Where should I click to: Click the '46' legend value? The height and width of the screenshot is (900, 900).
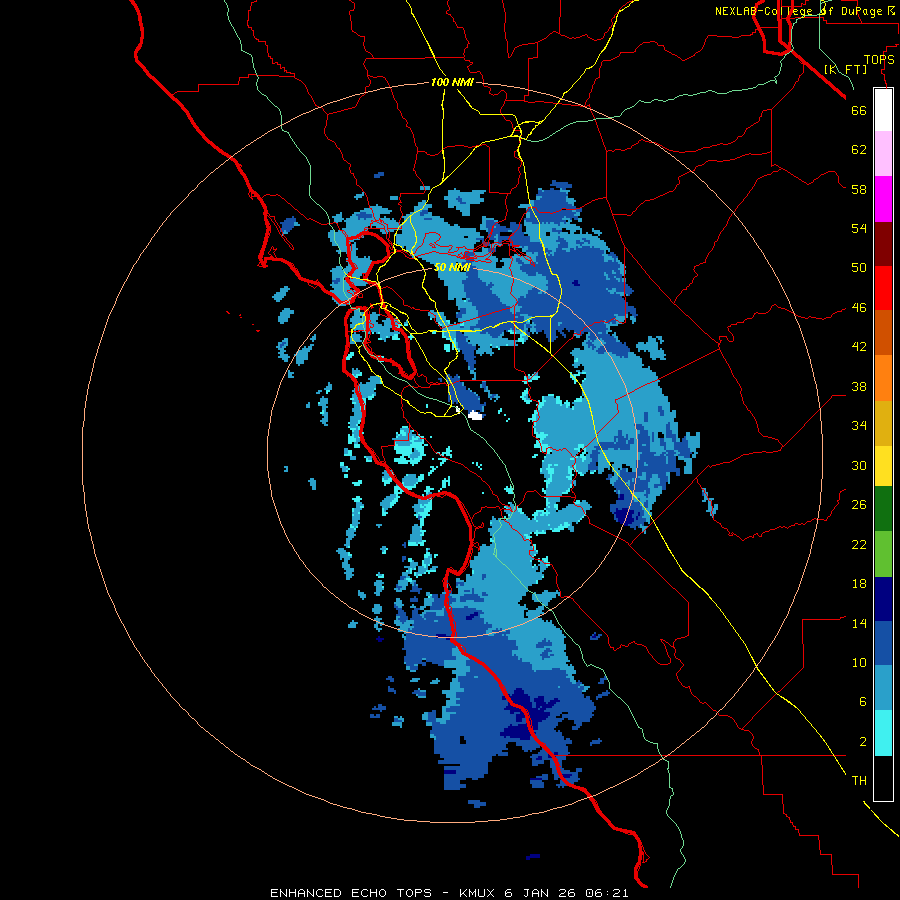[x=859, y=308]
